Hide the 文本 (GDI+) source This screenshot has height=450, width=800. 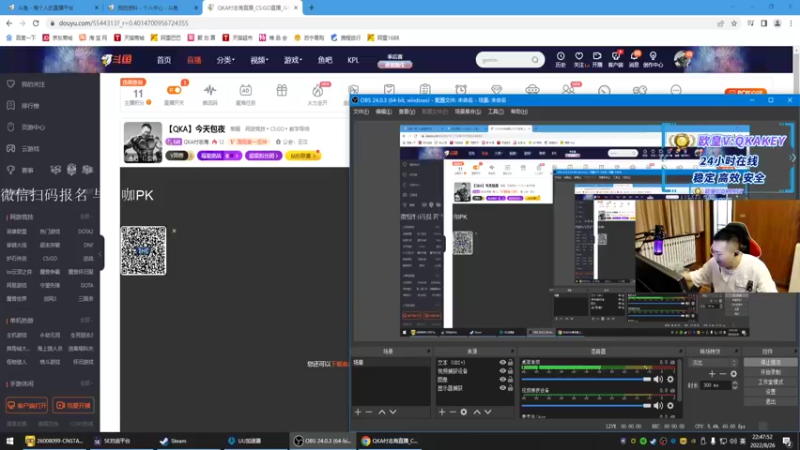tap(503, 363)
